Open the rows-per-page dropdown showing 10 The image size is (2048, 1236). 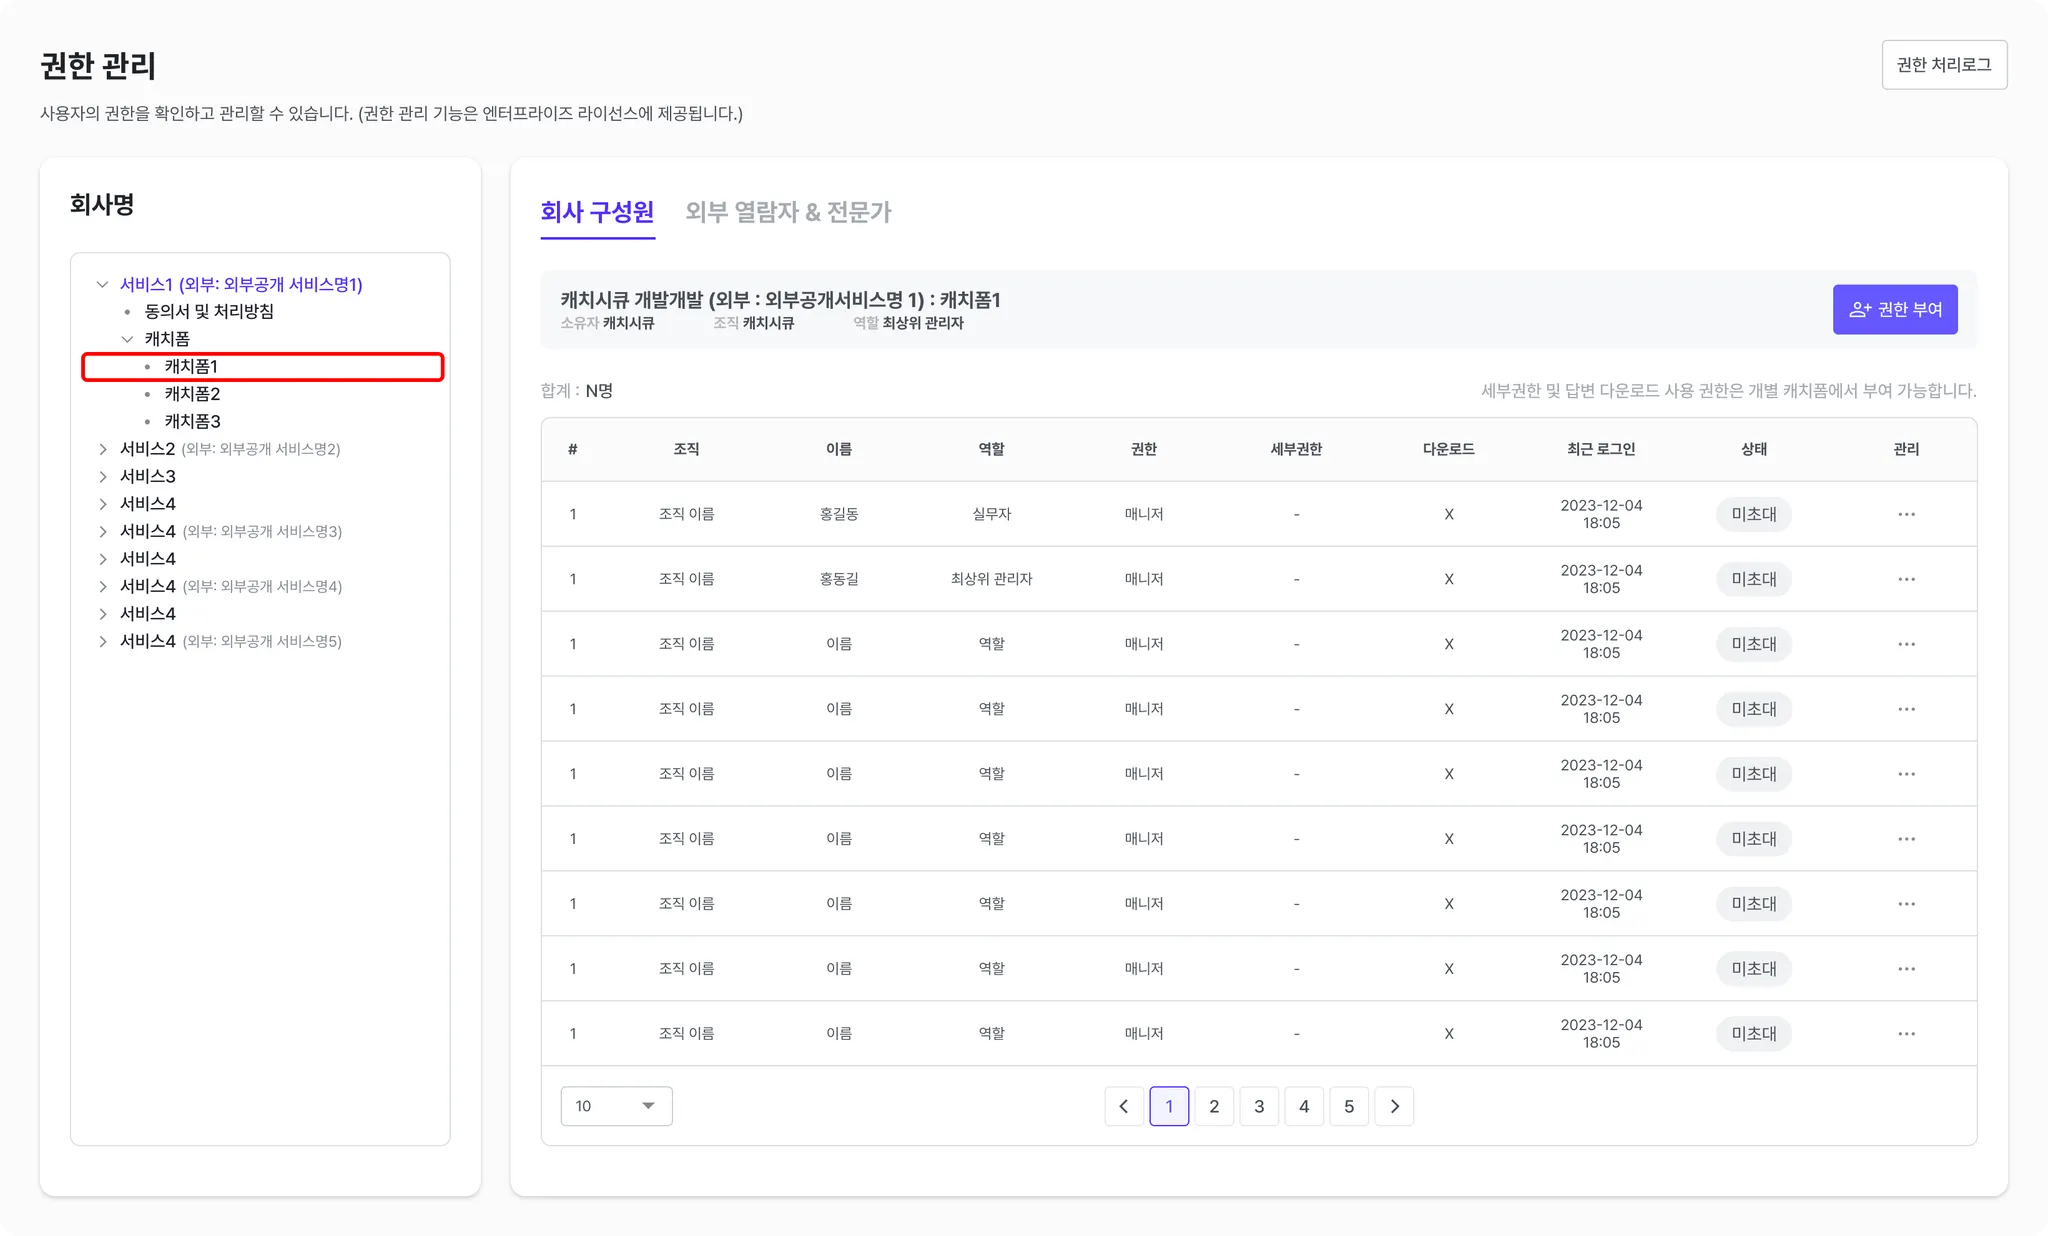616,1106
